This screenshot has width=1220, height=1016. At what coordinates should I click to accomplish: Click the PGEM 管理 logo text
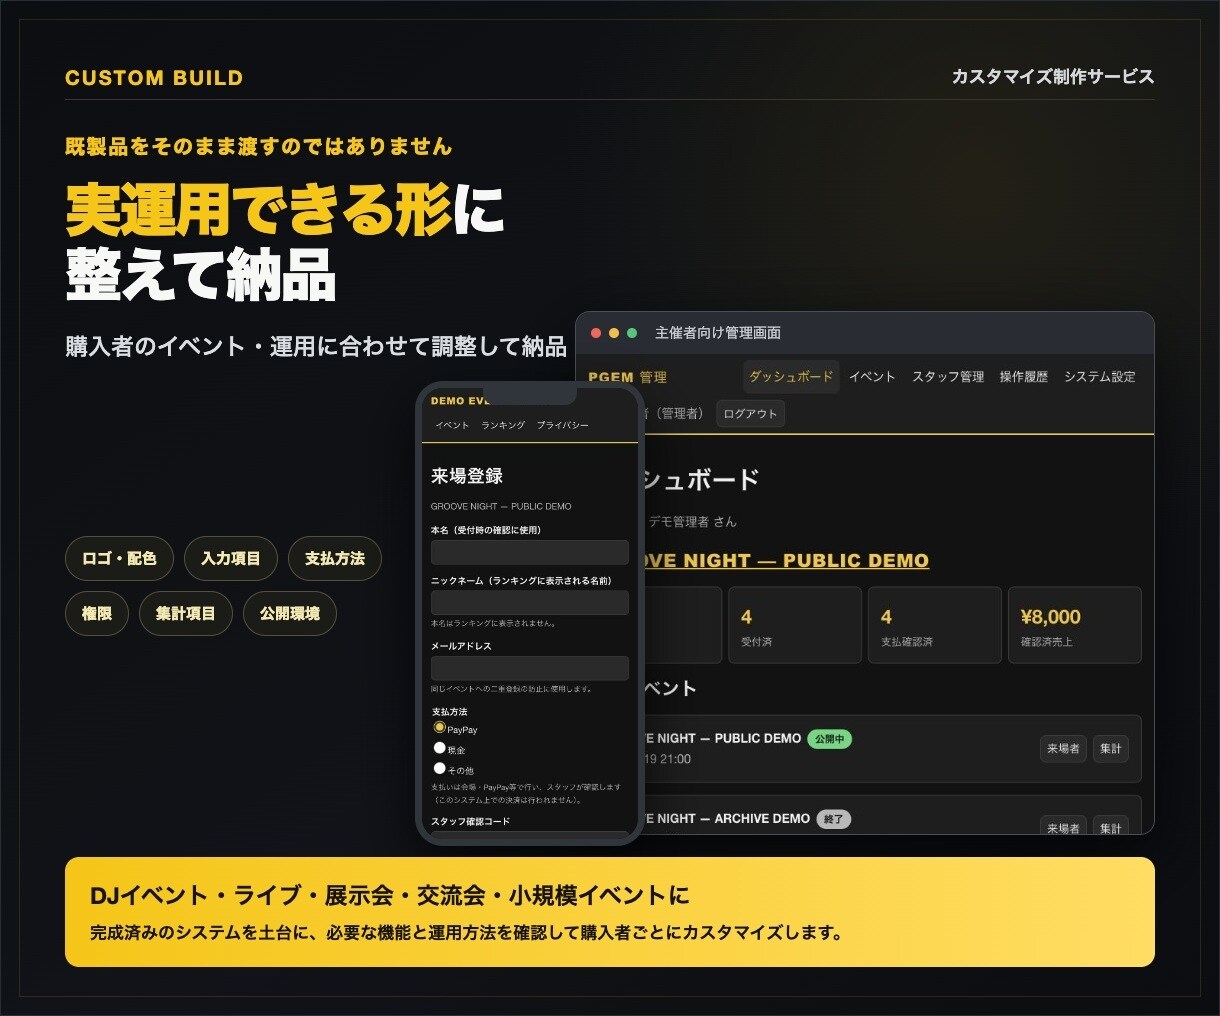[x=627, y=377]
